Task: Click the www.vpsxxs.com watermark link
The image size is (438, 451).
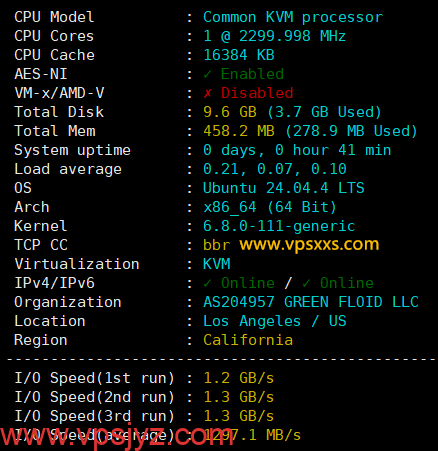Action: [309, 245]
